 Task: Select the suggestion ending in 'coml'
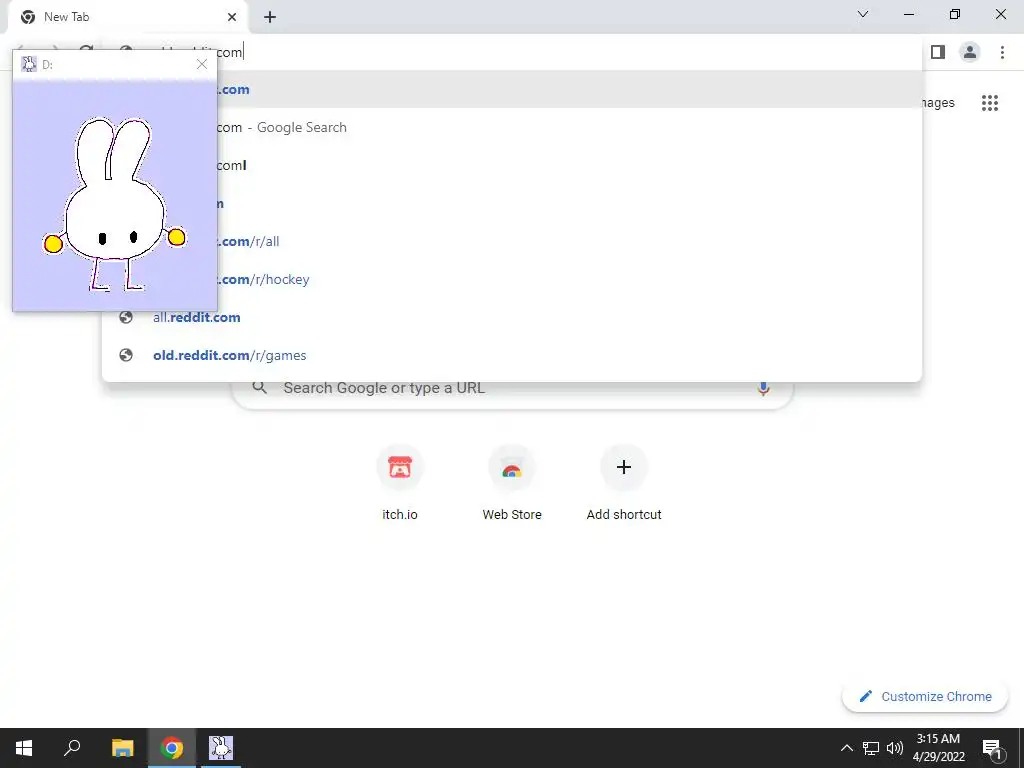(512, 165)
